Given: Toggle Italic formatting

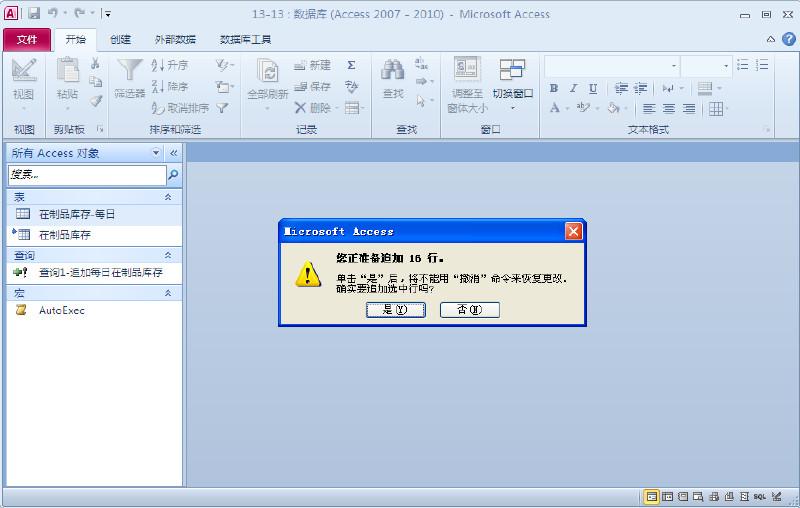Looking at the screenshot, I should pyautogui.click(x=573, y=88).
